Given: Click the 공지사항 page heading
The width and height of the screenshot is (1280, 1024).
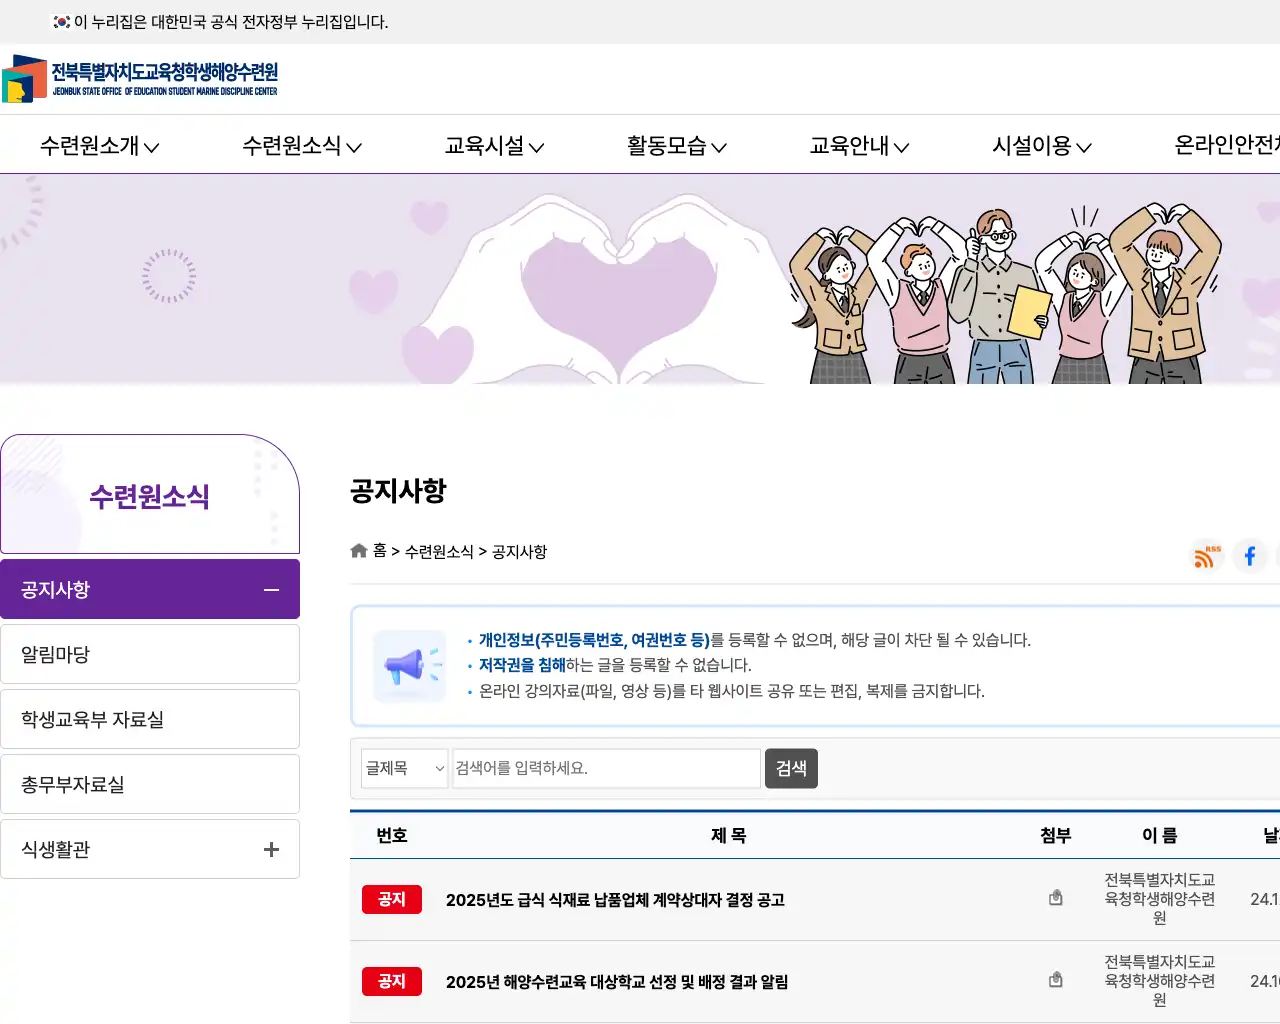Looking at the screenshot, I should [398, 491].
